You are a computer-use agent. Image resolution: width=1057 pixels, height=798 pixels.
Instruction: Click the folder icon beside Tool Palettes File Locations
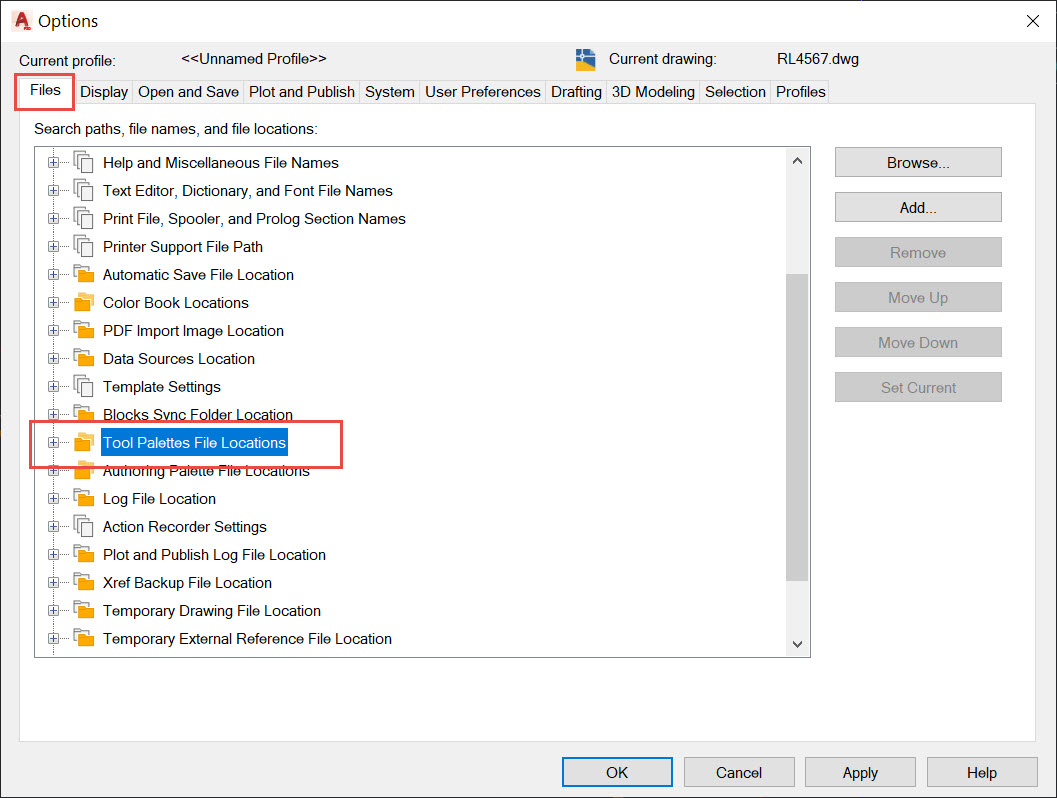[x=84, y=442]
